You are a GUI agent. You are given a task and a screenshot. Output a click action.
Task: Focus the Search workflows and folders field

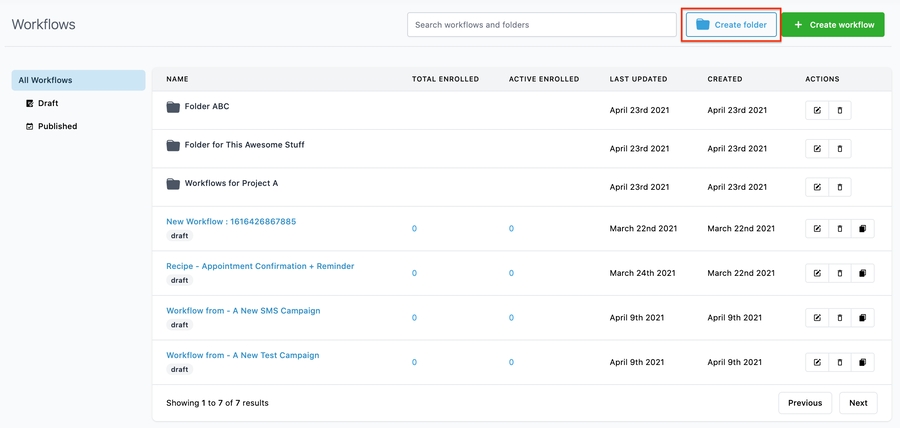click(x=541, y=24)
